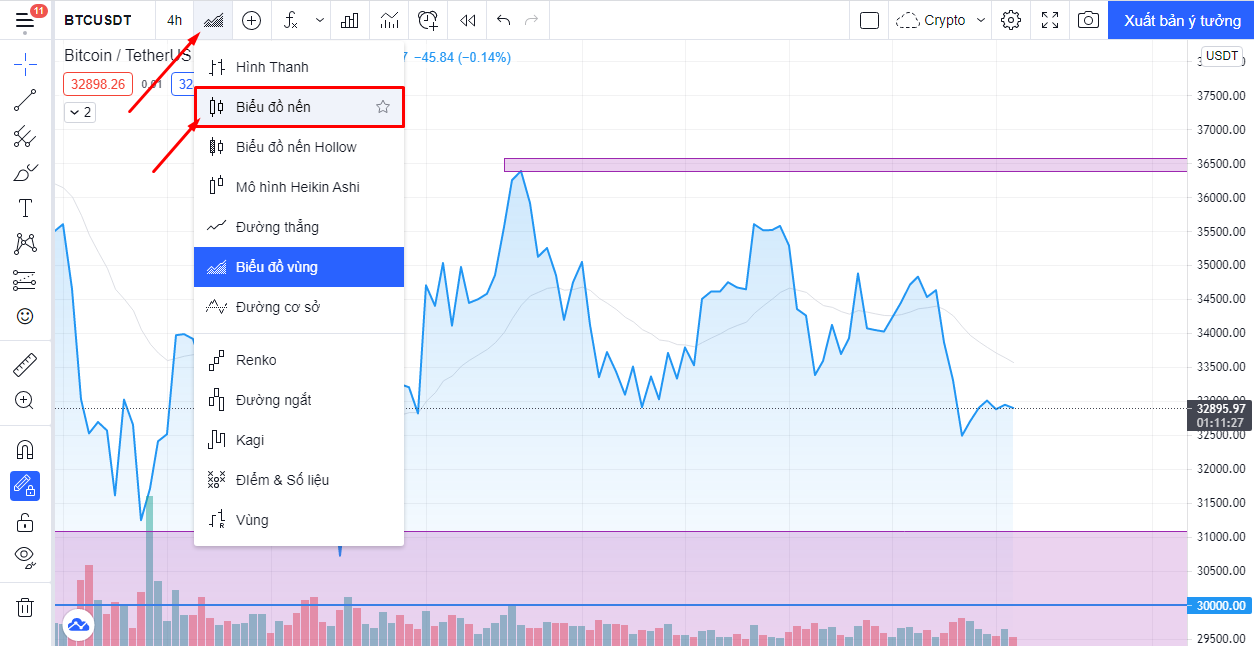1254x646 pixels.
Task: Click the undo arrow in top toolbar
Action: click(x=503, y=20)
